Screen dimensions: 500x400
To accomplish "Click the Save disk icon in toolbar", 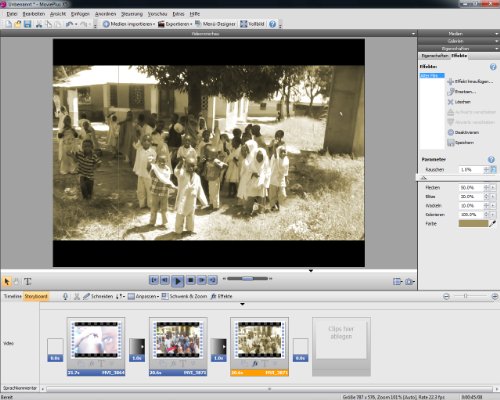I will tap(27, 24).
